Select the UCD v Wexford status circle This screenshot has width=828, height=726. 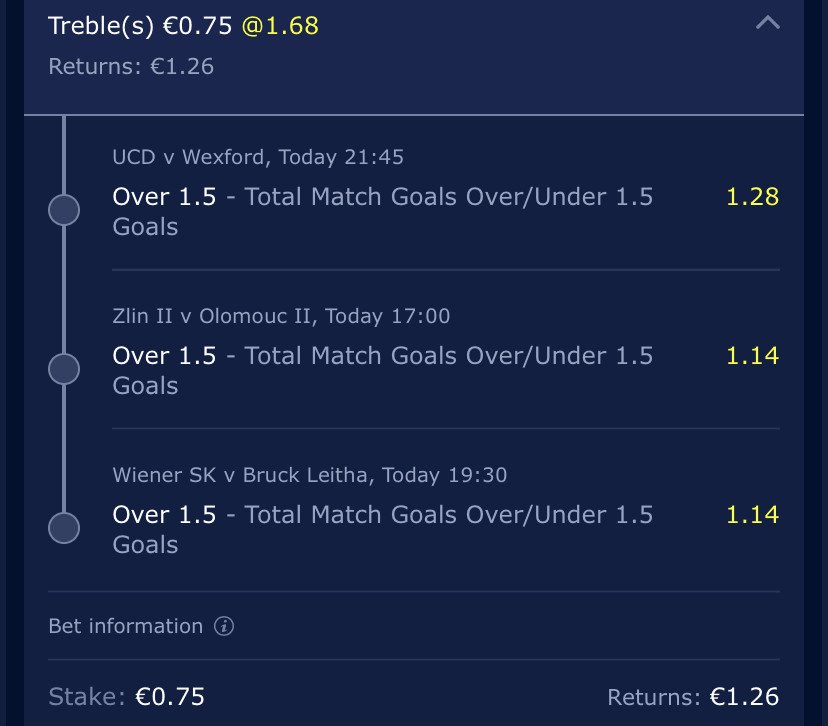pyautogui.click(x=64, y=210)
